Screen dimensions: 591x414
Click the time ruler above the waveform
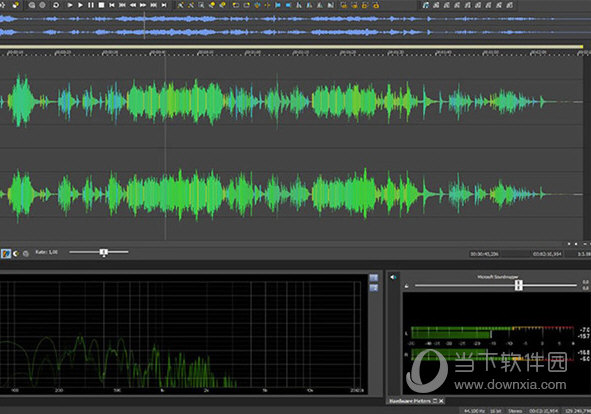pyautogui.click(x=296, y=53)
